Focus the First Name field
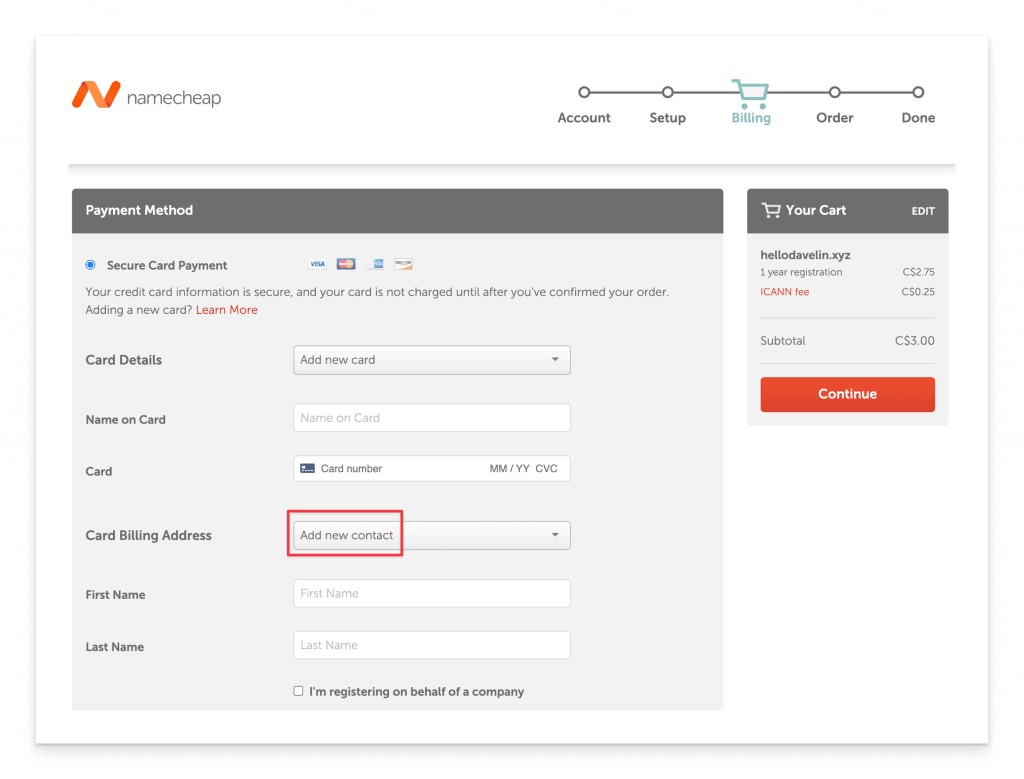This screenshot has height=779, width=1024. click(432, 594)
